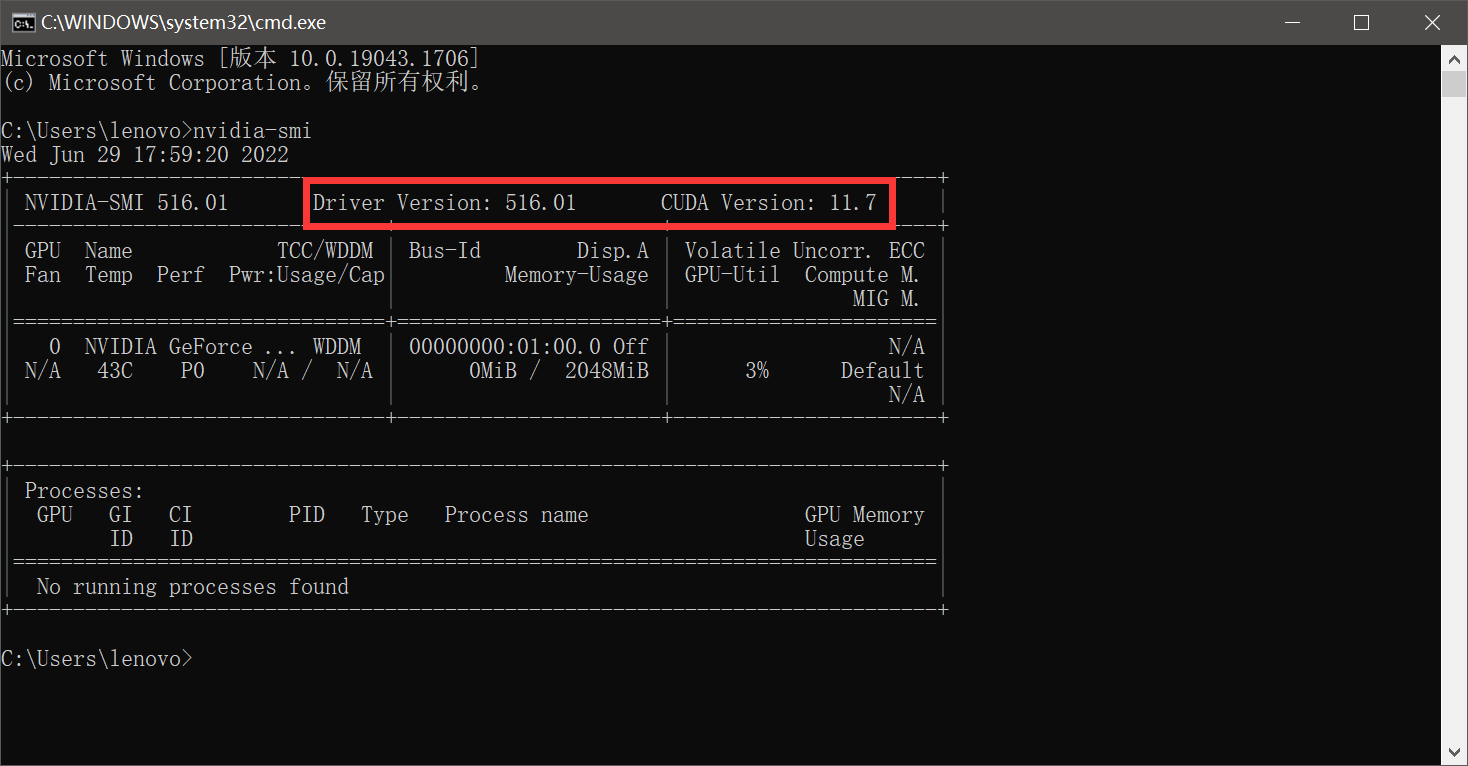Click the "Fan" column header
Viewport: 1468px width, 766px height.
[43, 275]
